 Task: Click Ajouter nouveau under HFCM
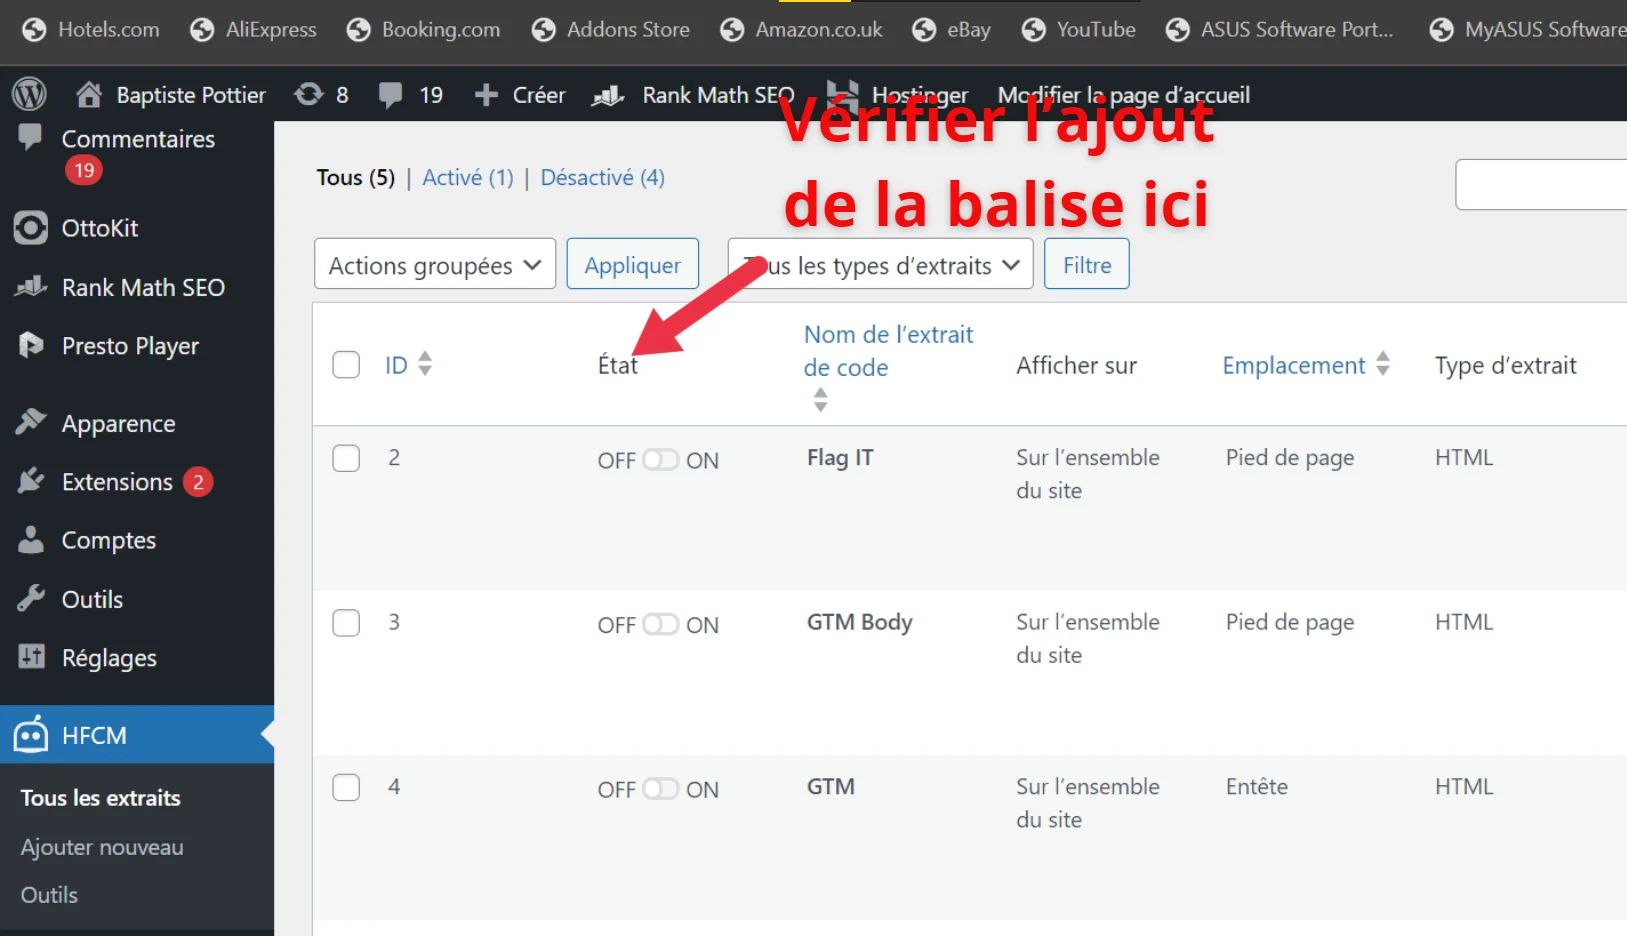[x=101, y=846]
